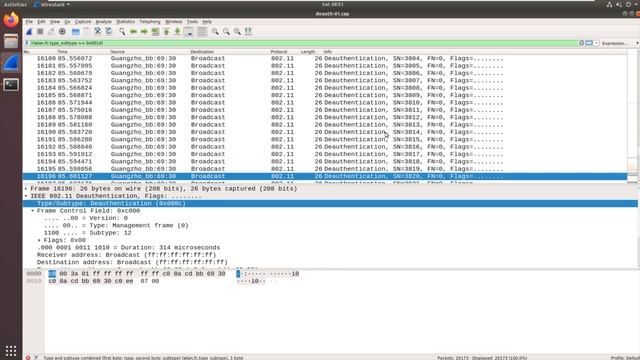Open the Capture menu
This screenshot has height=360, width=640.
(x=83, y=22)
